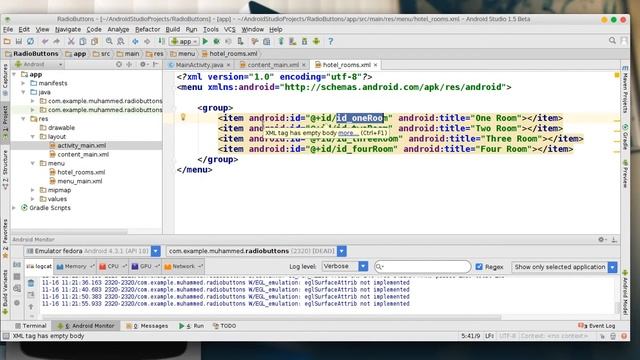640x360 pixels.
Task: Open the Terminal tool window button
Action: (31, 326)
